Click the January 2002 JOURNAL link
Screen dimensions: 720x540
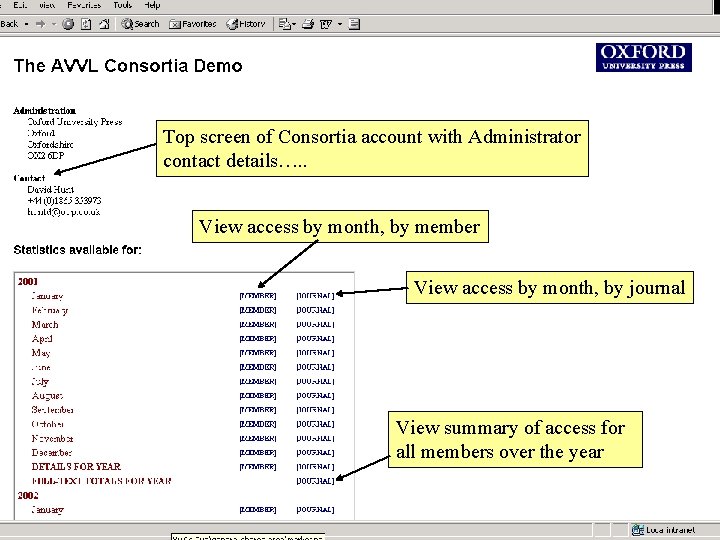[315, 509]
